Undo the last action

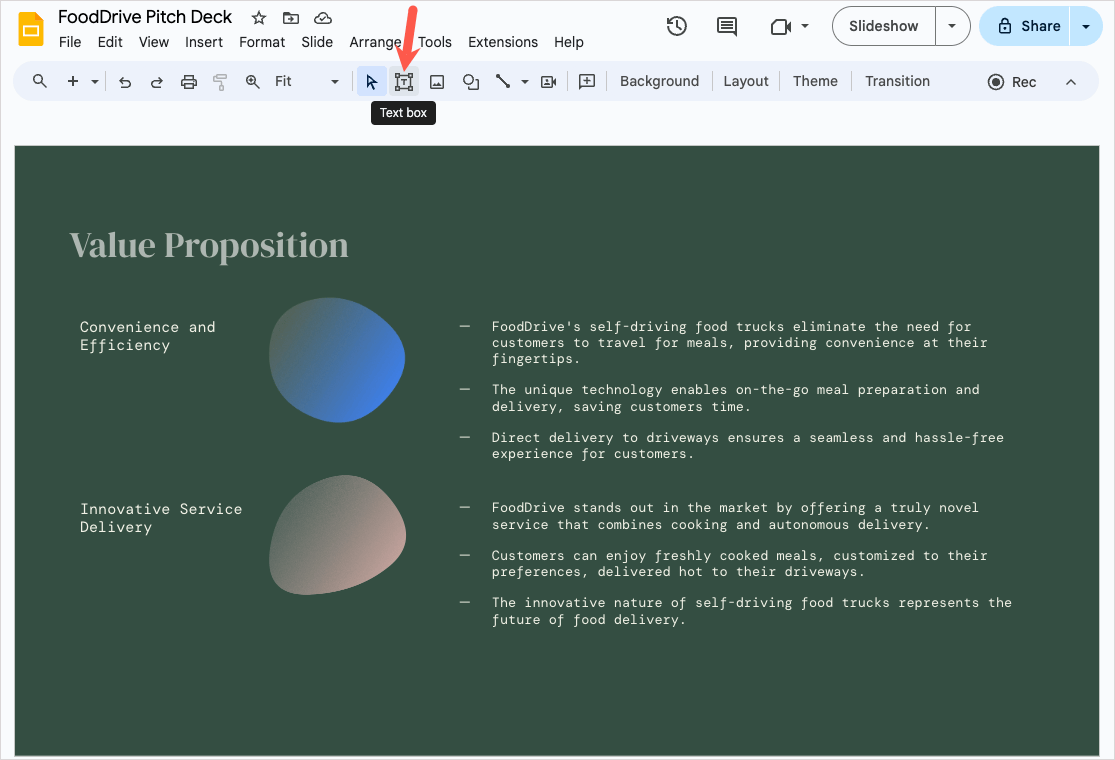point(125,82)
